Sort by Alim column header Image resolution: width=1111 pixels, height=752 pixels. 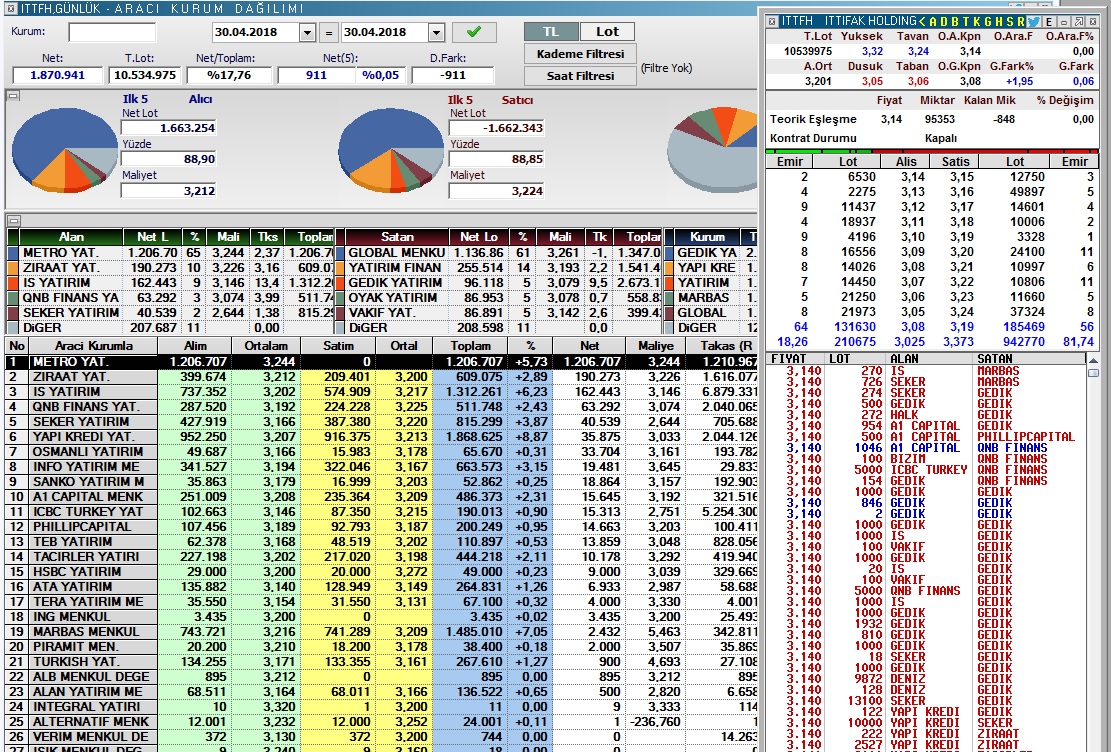[x=195, y=346]
